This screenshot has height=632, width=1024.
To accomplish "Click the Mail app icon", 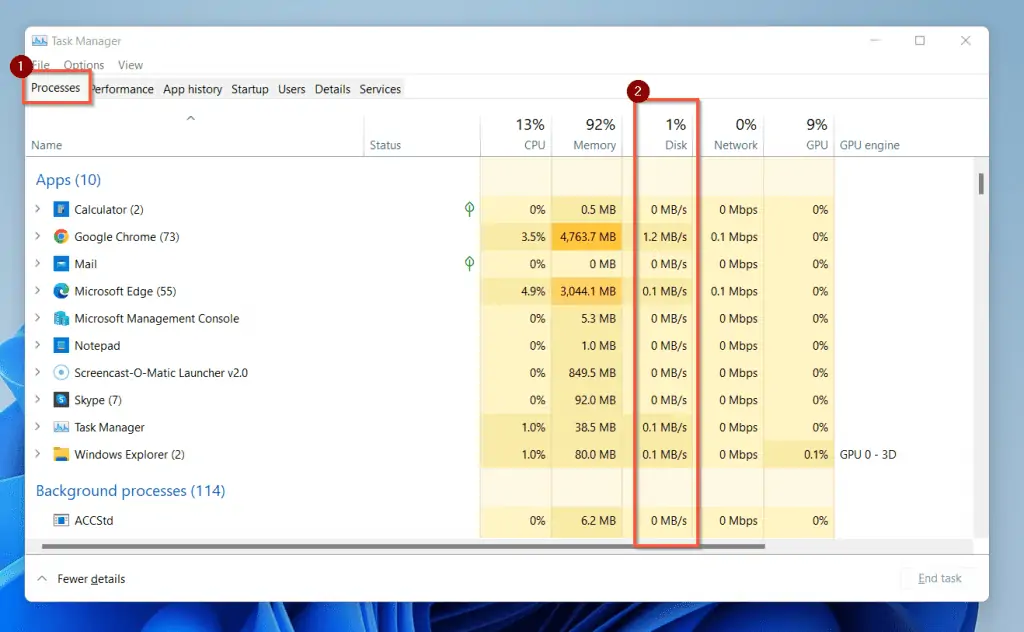I will click(61, 264).
